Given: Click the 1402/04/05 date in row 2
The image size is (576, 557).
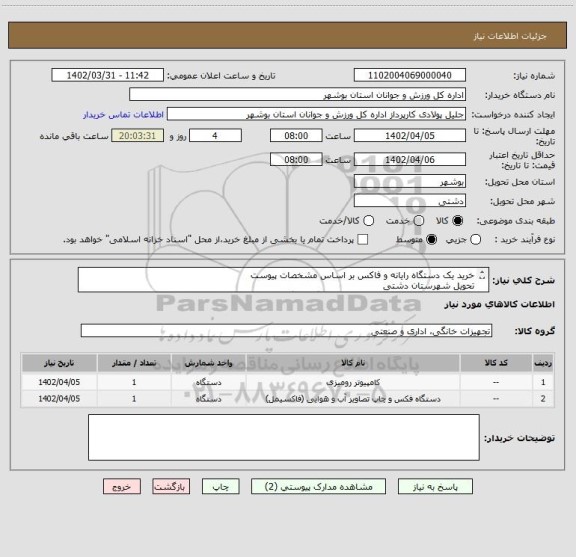Looking at the screenshot, I should pyautogui.click(x=59, y=399).
